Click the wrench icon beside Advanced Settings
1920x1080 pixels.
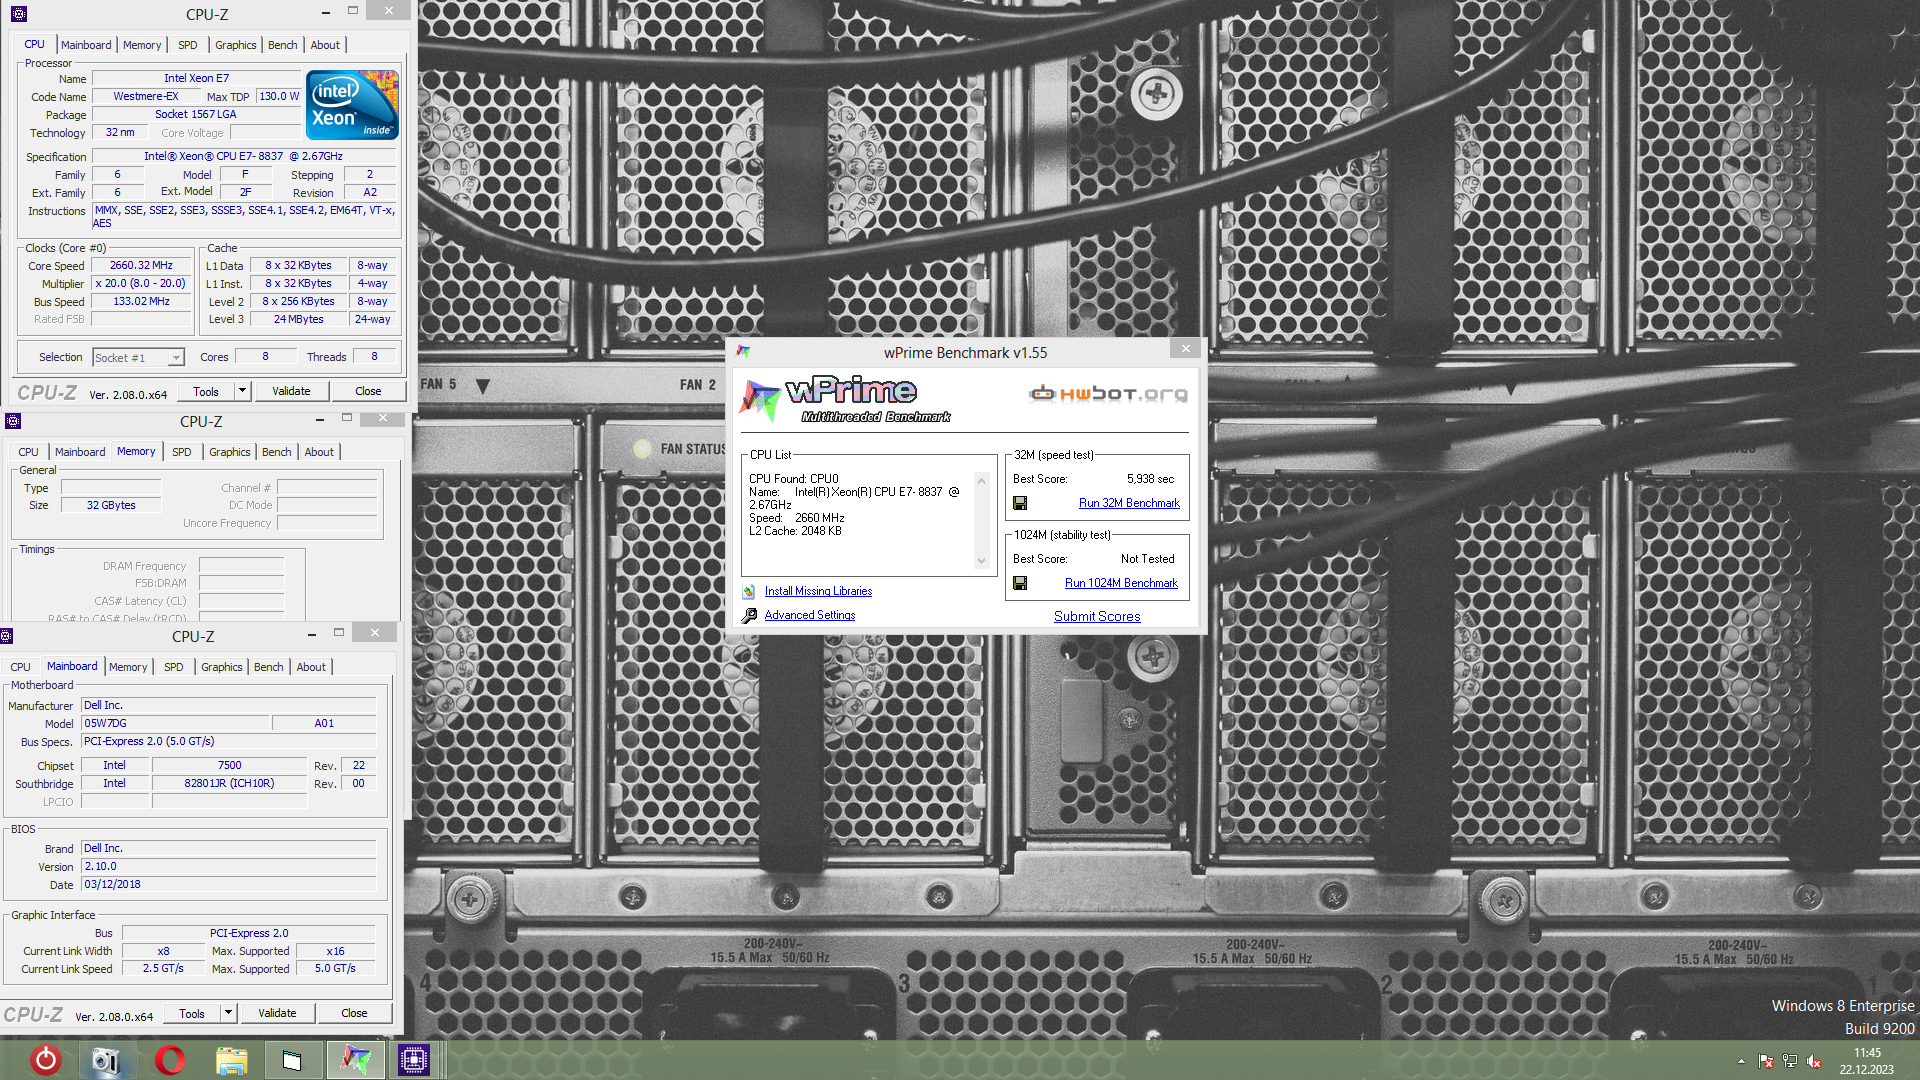click(749, 616)
